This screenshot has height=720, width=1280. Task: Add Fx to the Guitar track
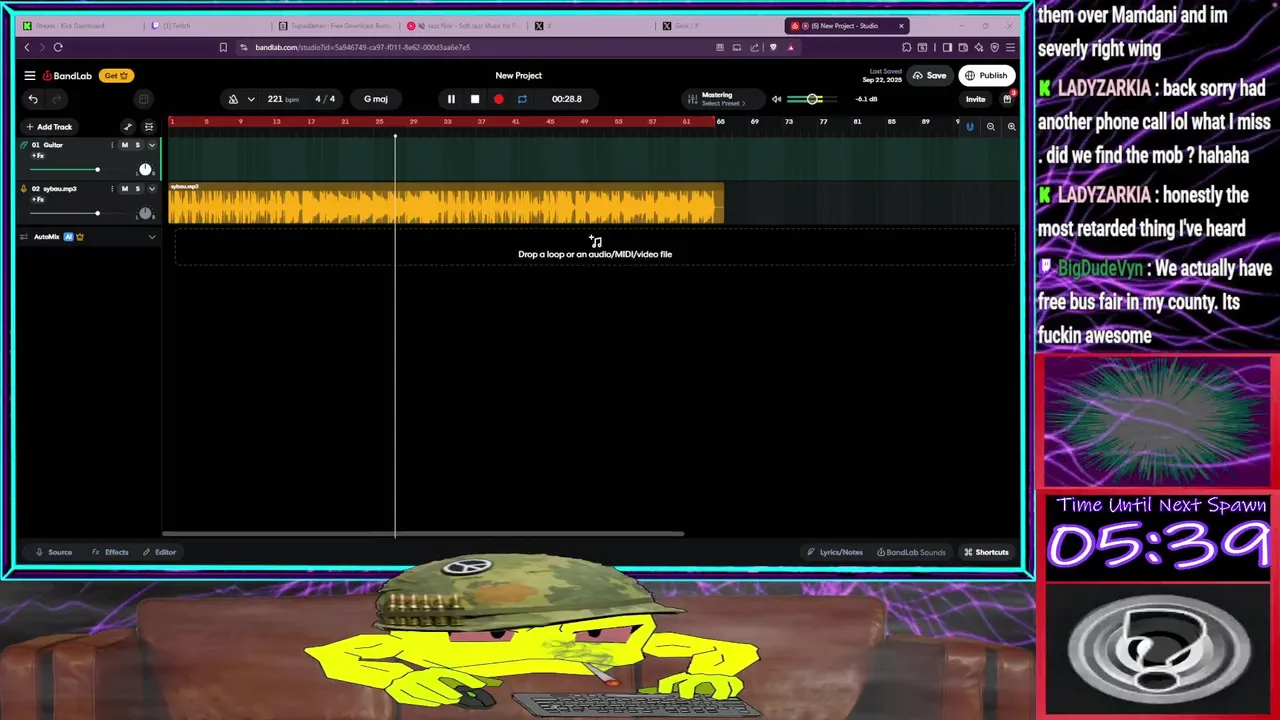coord(38,156)
